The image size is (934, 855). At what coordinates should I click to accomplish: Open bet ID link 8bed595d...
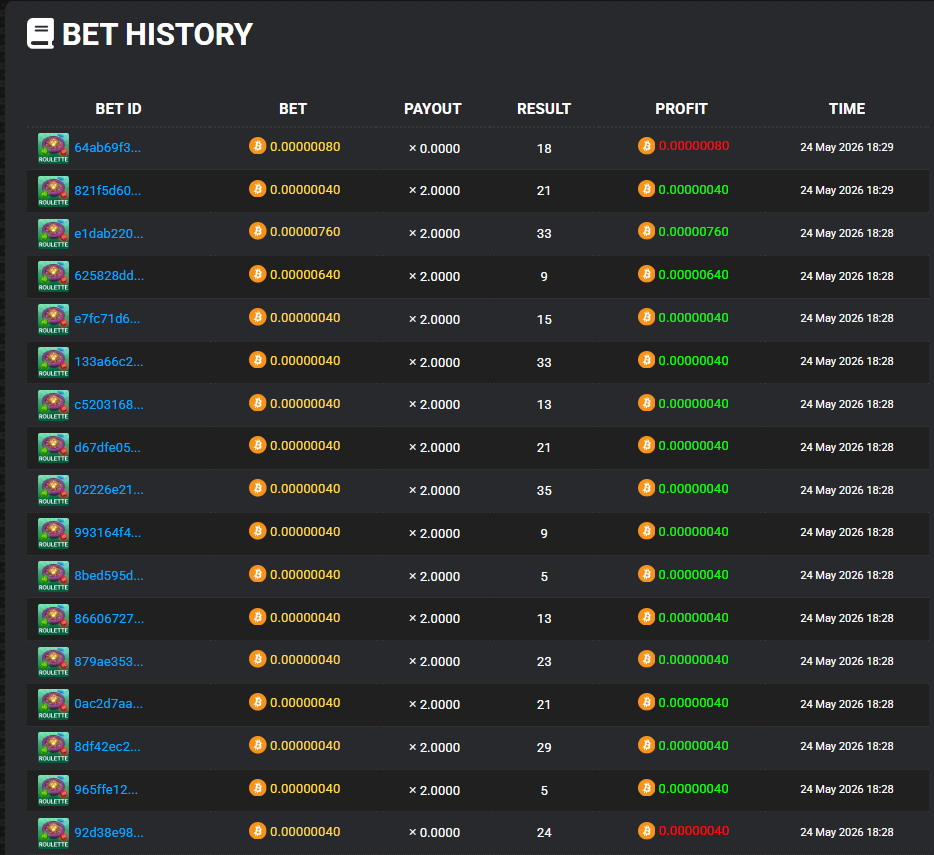coord(109,576)
